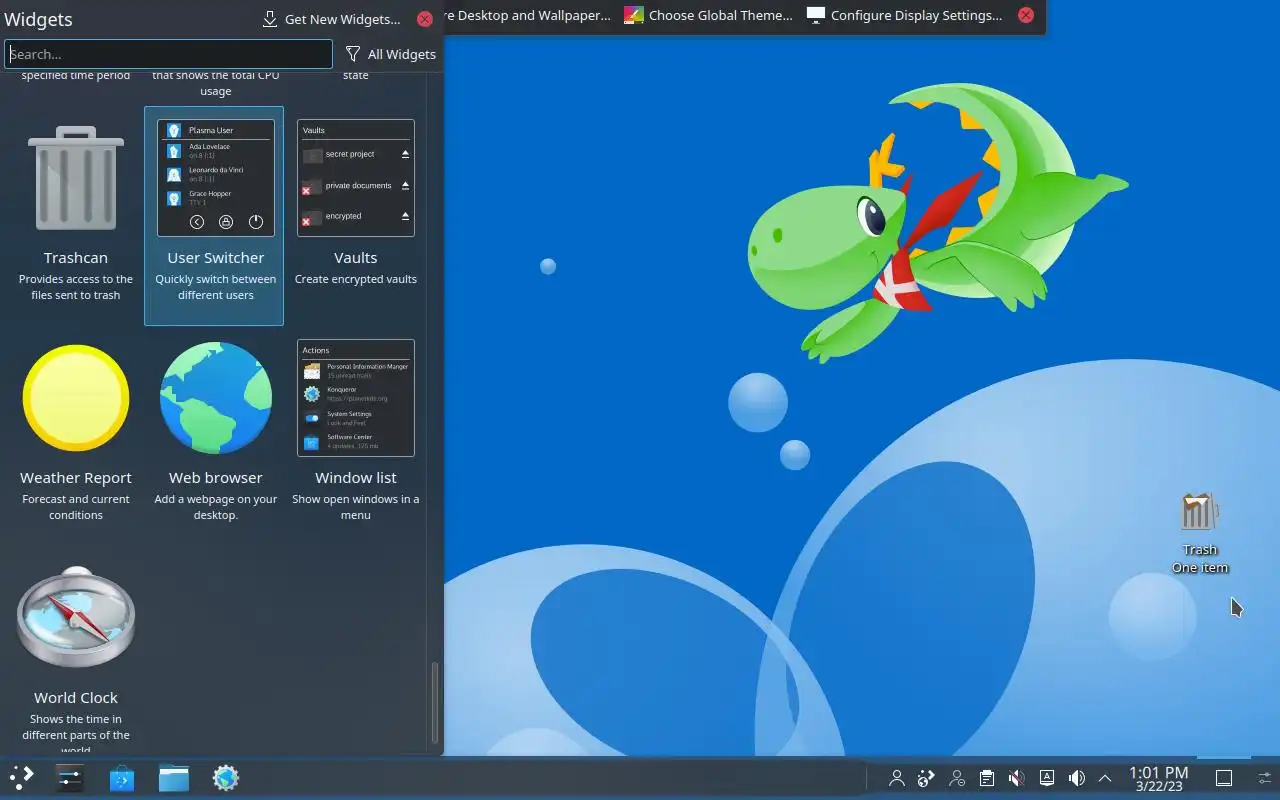
Task: Open System Settings from the taskbar
Action: pyautogui.click(x=70, y=778)
